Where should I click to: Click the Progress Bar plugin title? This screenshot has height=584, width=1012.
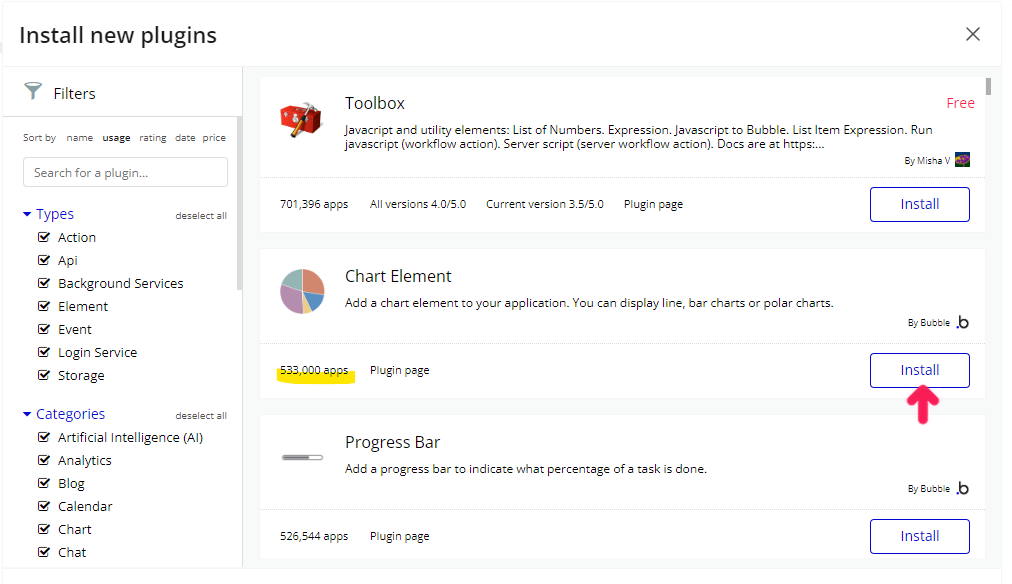click(392, 442)
